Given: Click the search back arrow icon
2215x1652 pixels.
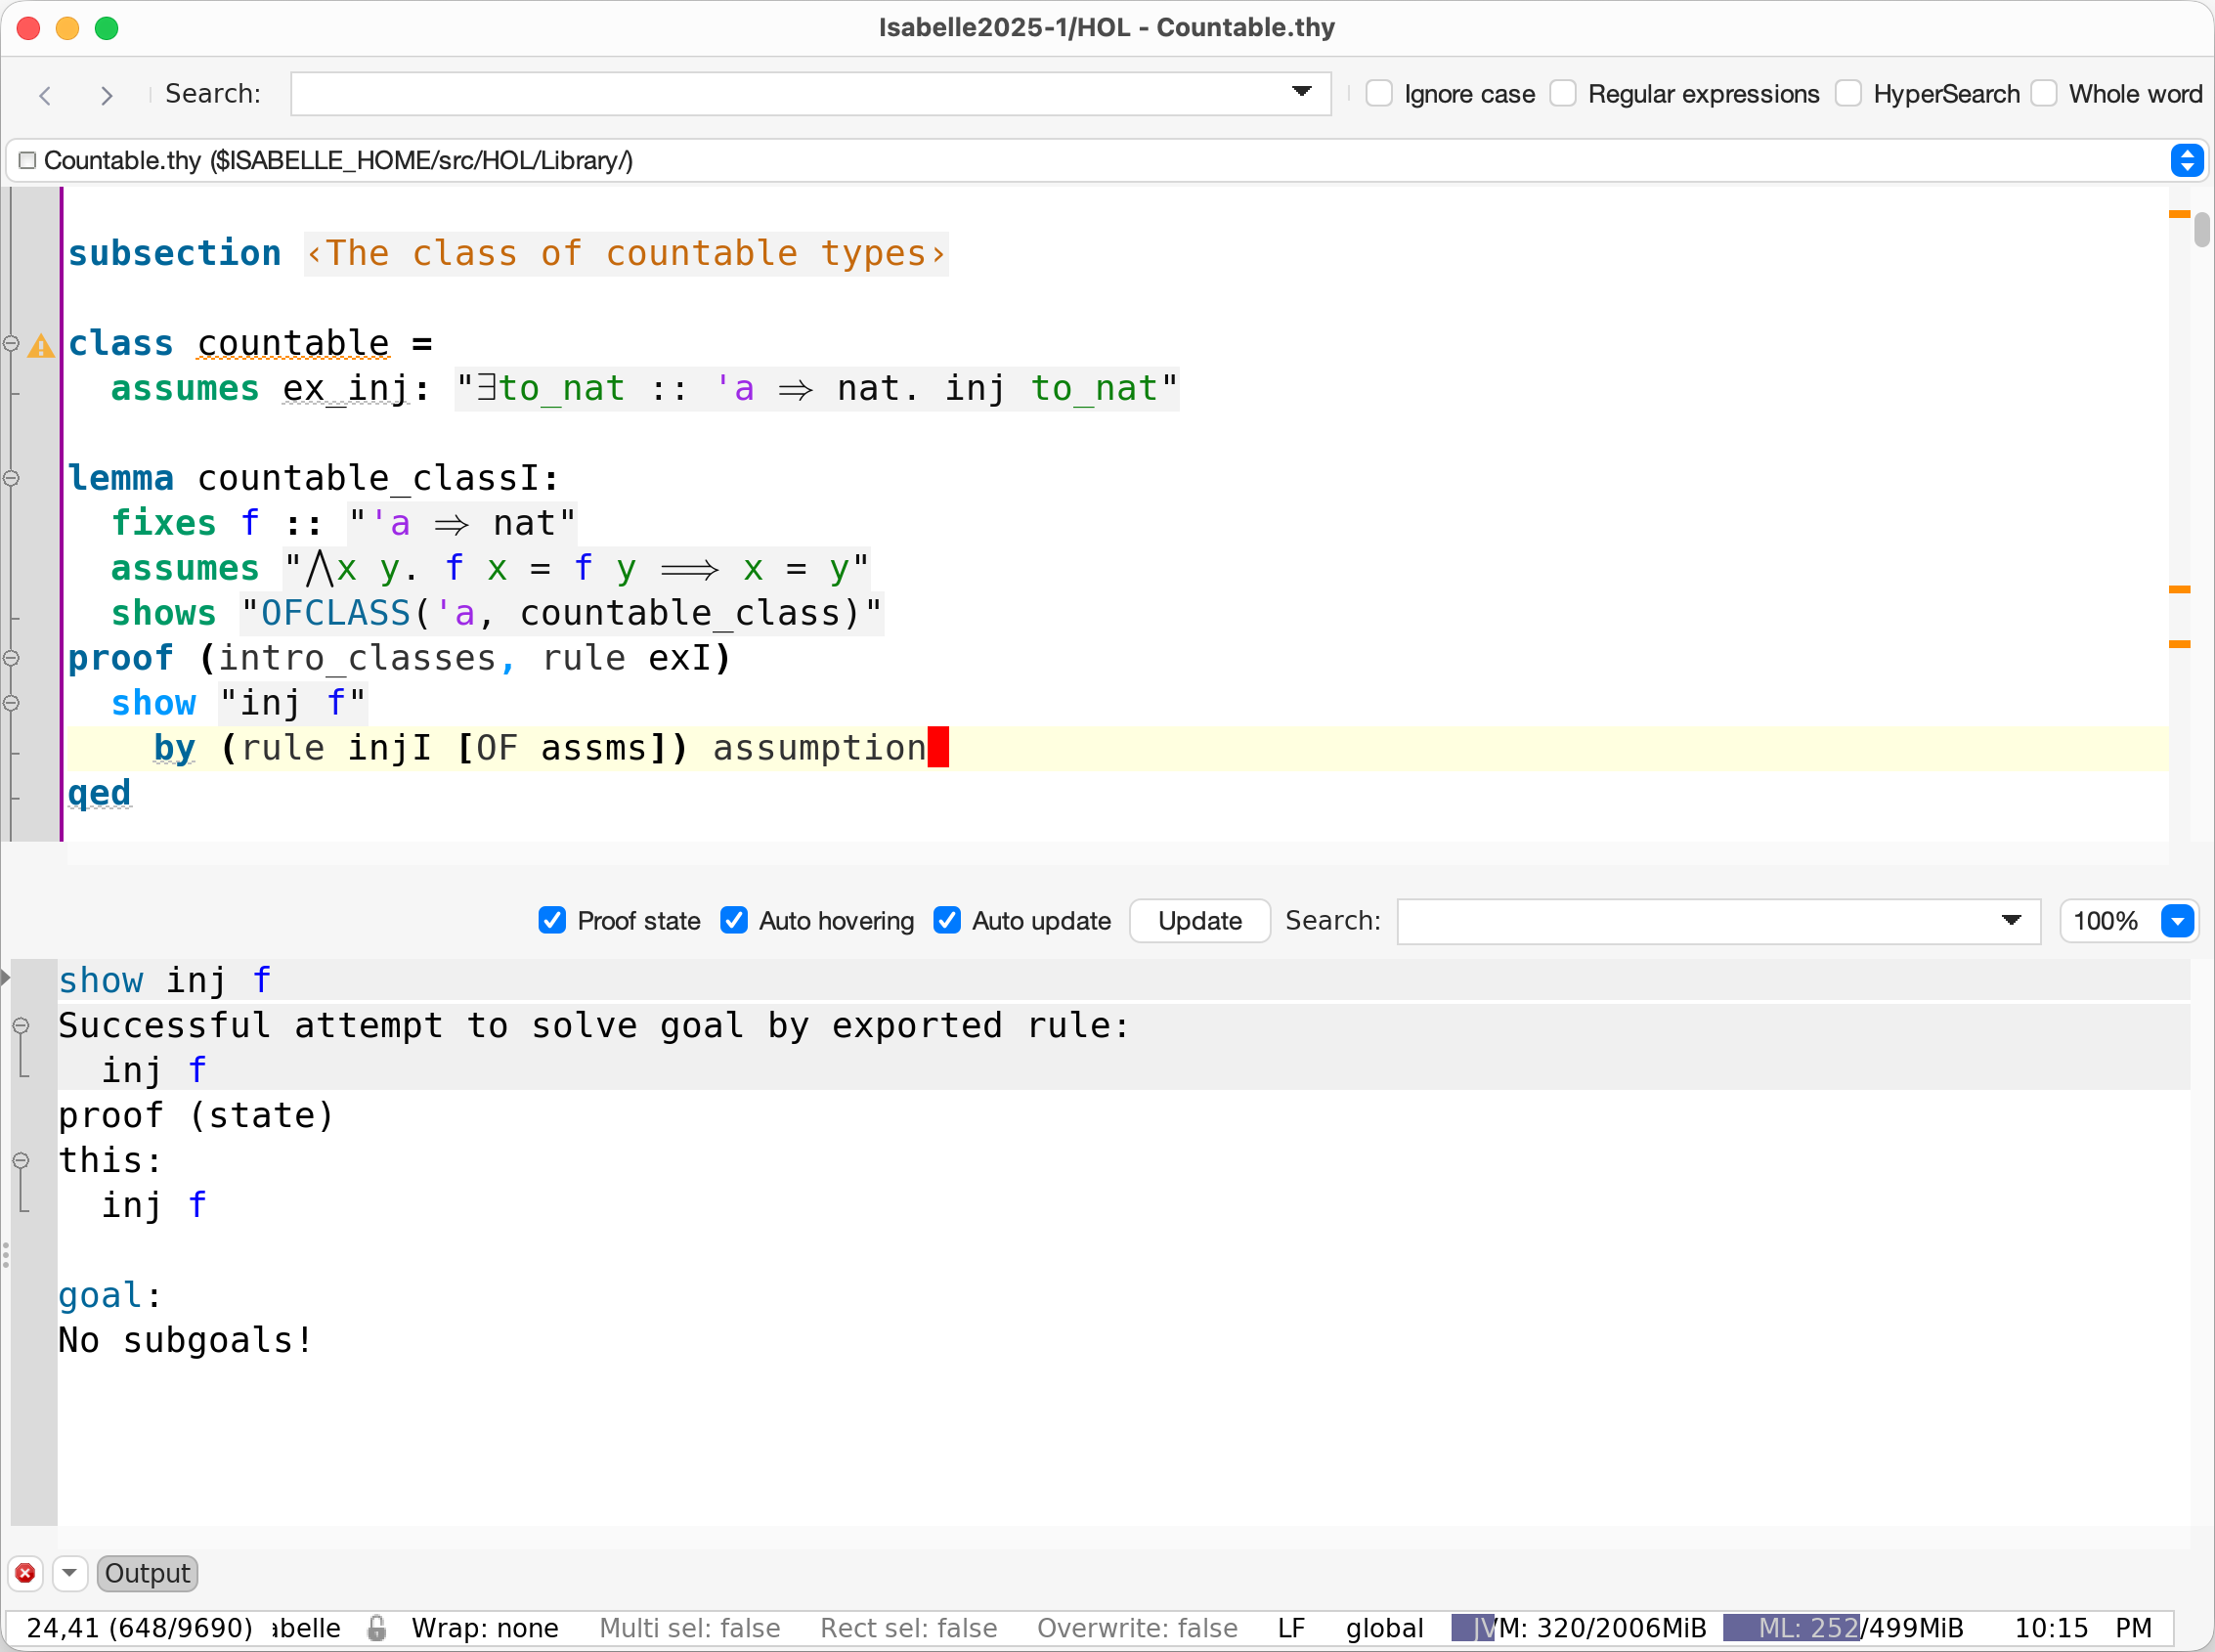Looking at the screenshot, I should pos(45,95).
